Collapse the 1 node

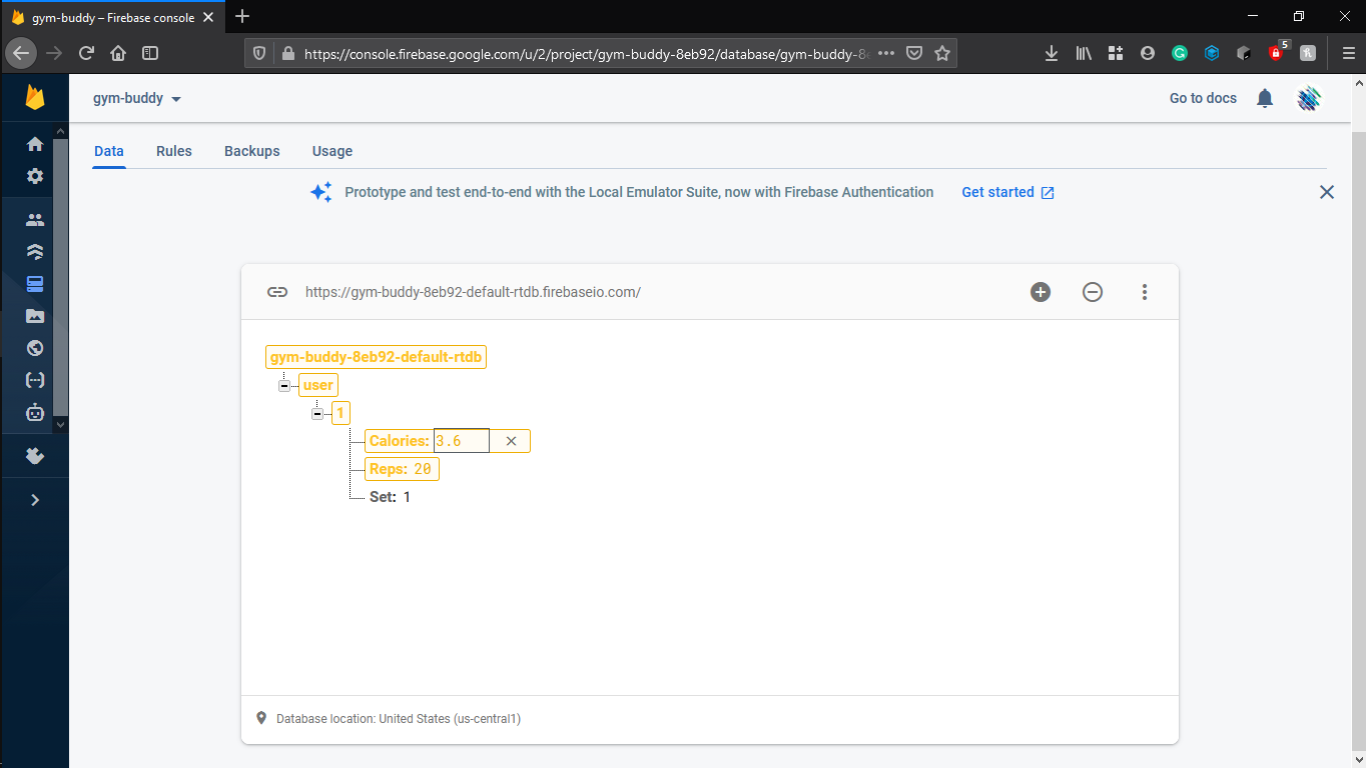pos(317,414)
